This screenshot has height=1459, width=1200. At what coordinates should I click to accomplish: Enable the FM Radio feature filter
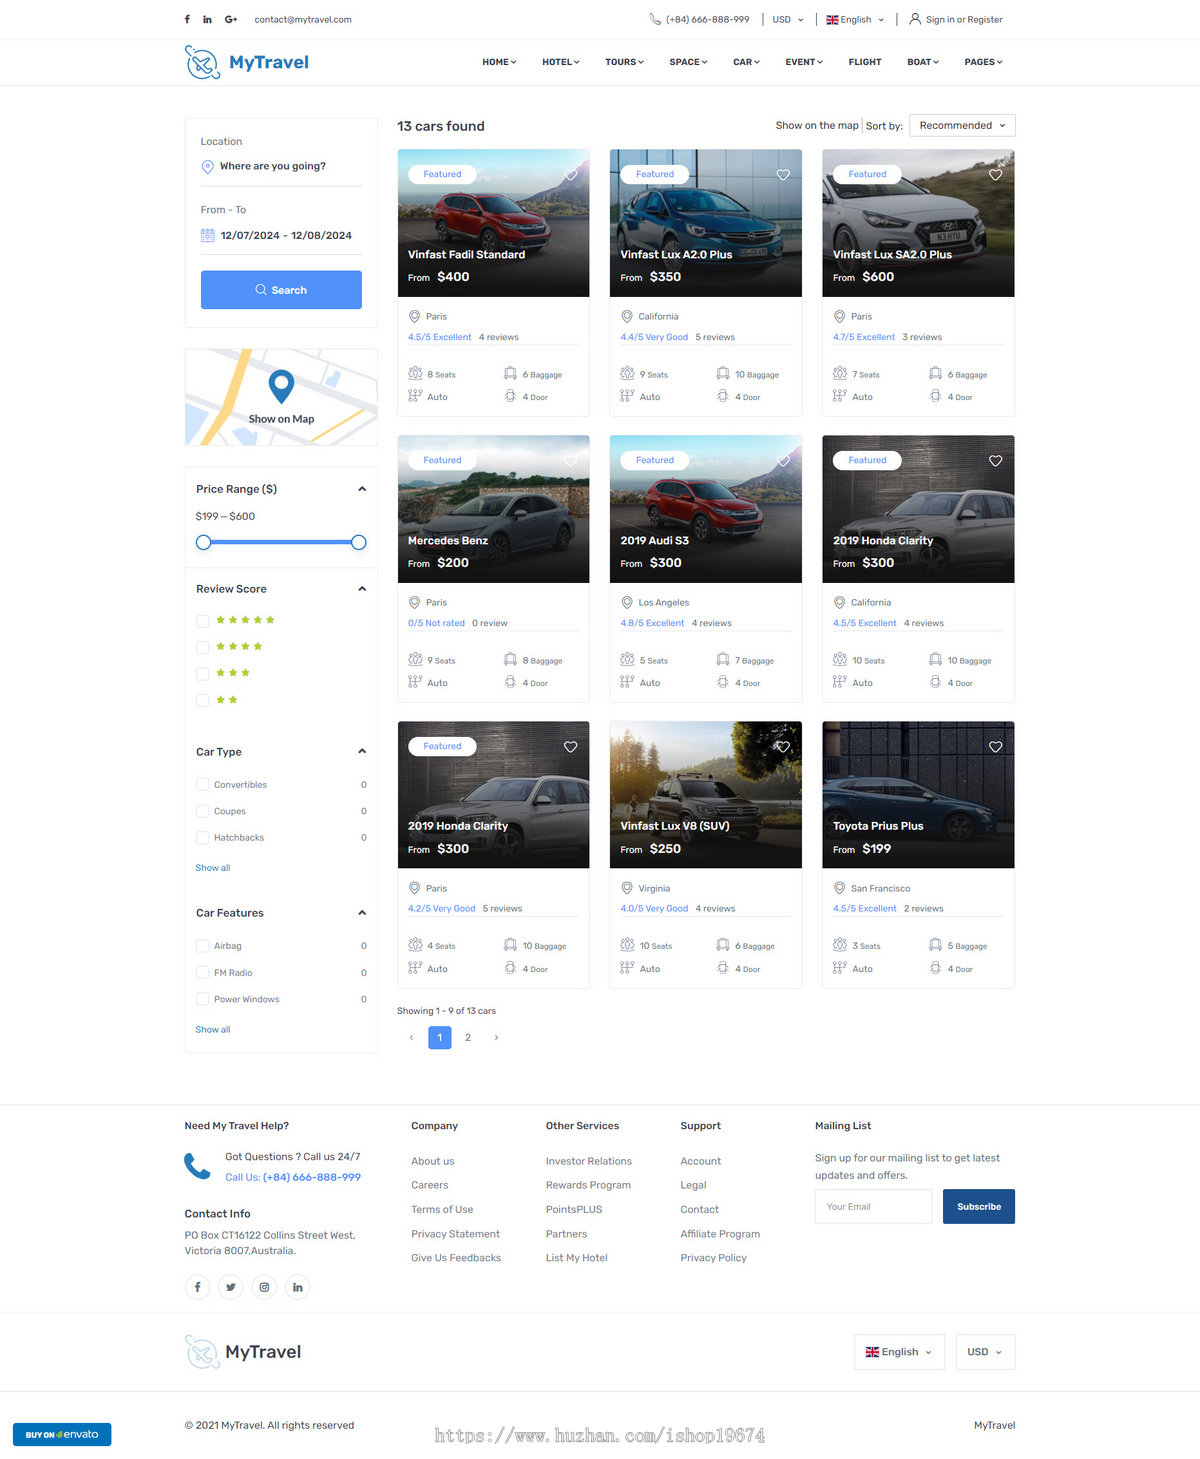click(x=203, y=973)
